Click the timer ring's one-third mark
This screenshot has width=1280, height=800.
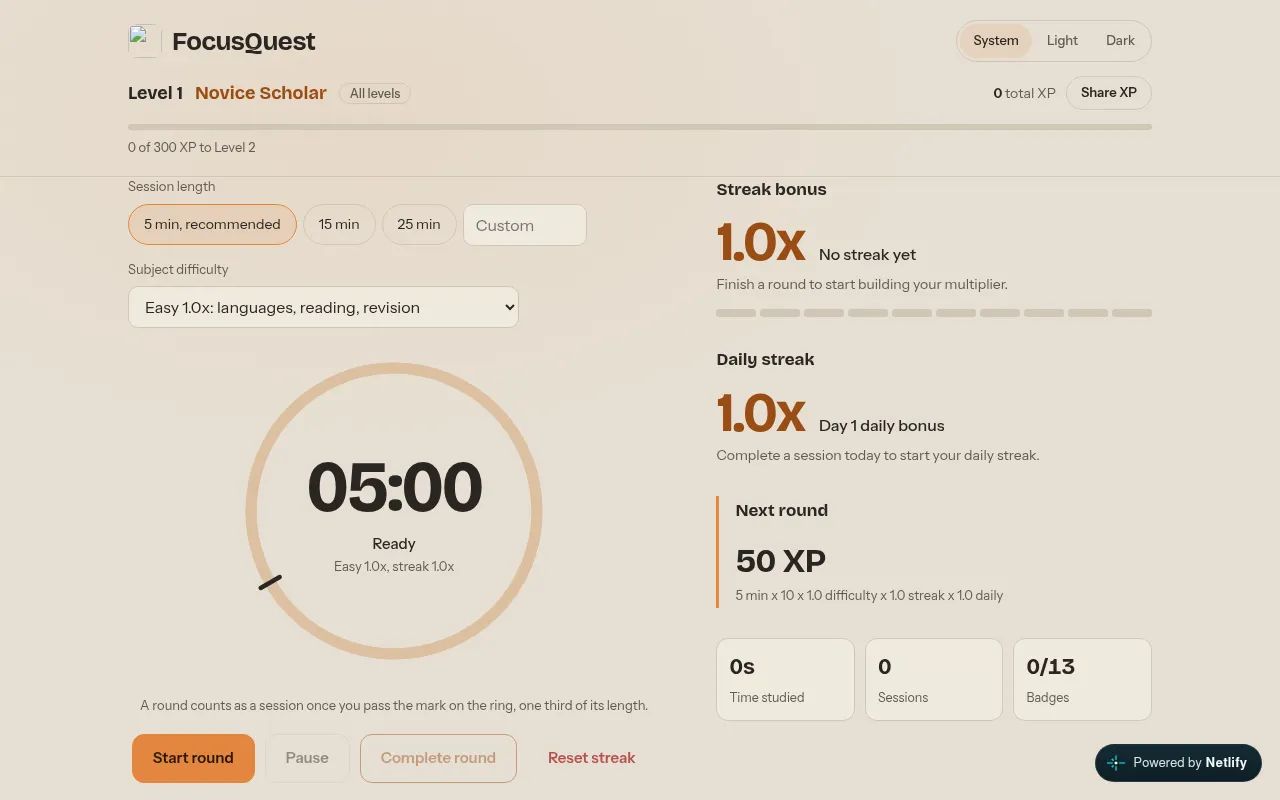click(x=270, y=582)
